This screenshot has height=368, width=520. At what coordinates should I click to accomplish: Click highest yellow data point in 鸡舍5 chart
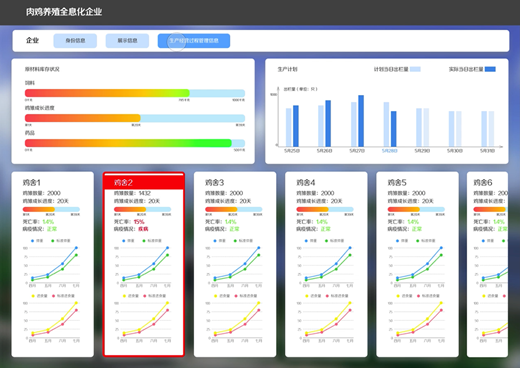pyautogui.click(x=441, y=303)
